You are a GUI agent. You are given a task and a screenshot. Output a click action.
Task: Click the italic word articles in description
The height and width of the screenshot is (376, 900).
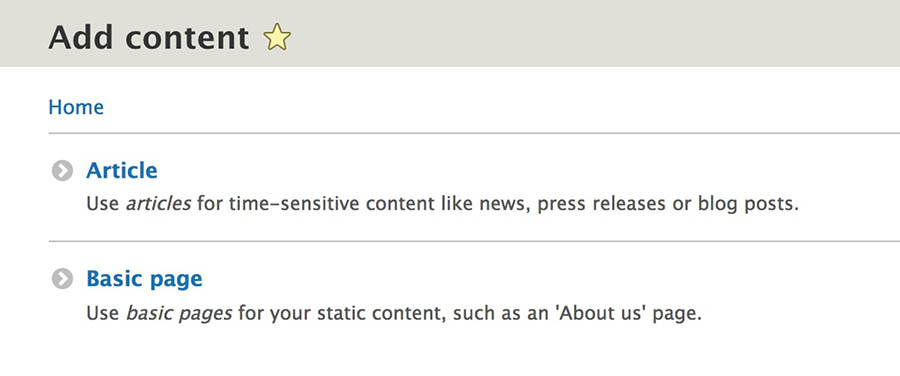[x=158, y=204]
